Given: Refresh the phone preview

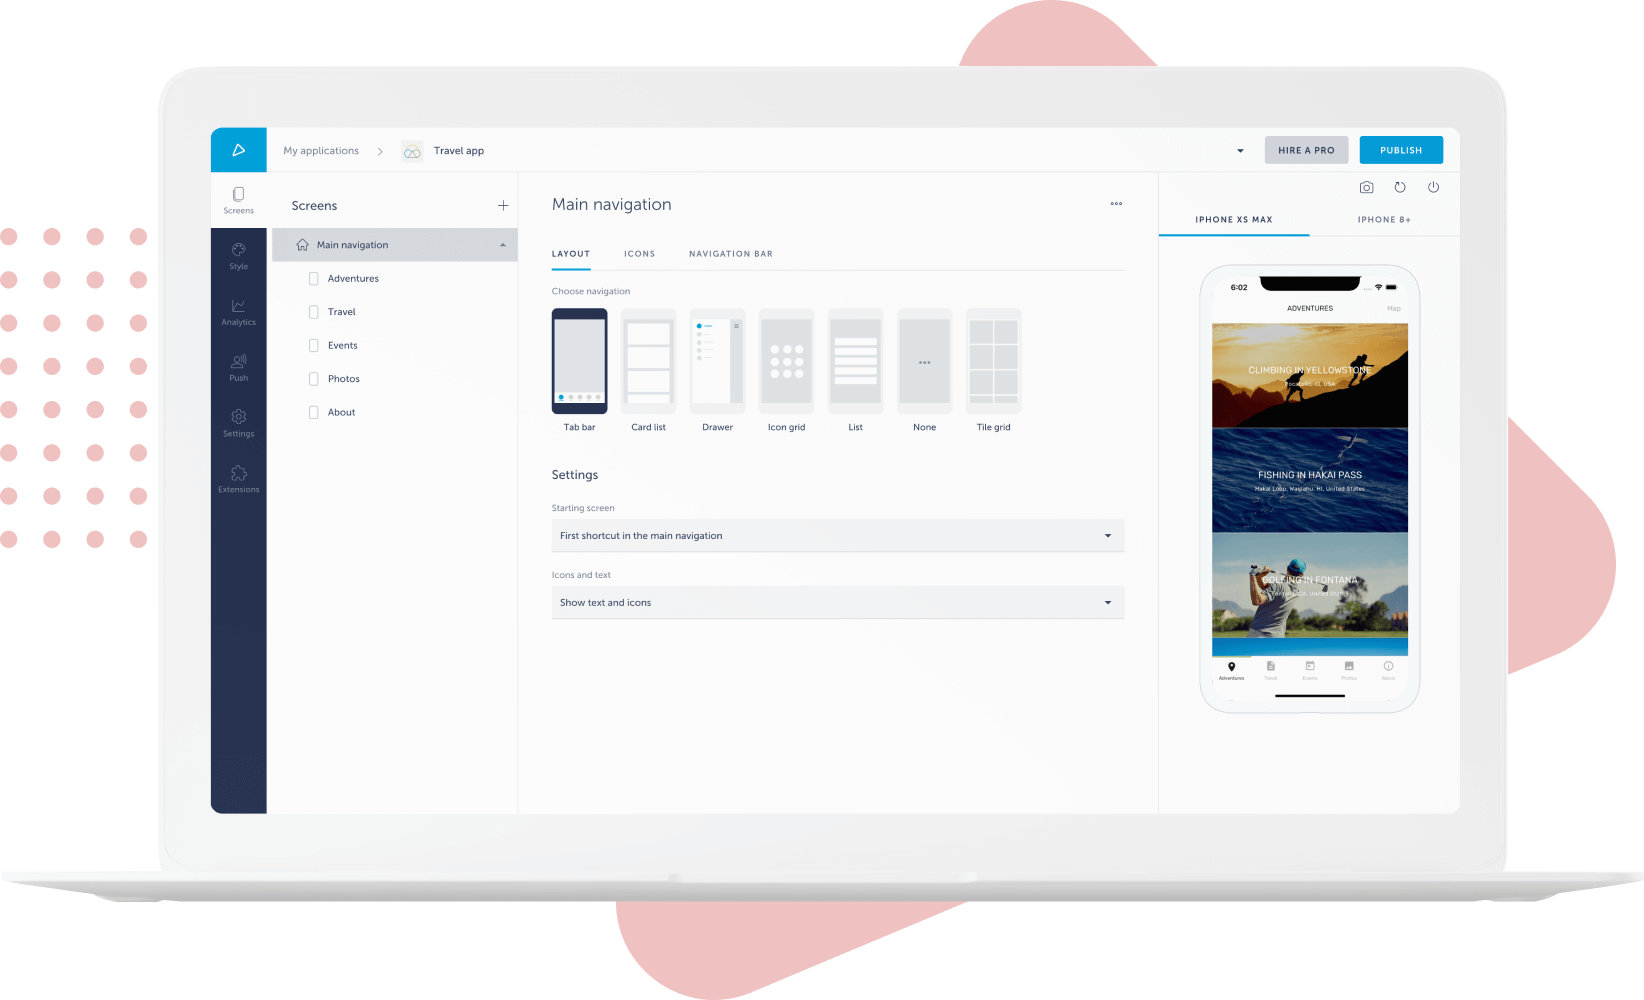Looking at the screenshot, I should pyautogui.click(x=1400, y=187).
